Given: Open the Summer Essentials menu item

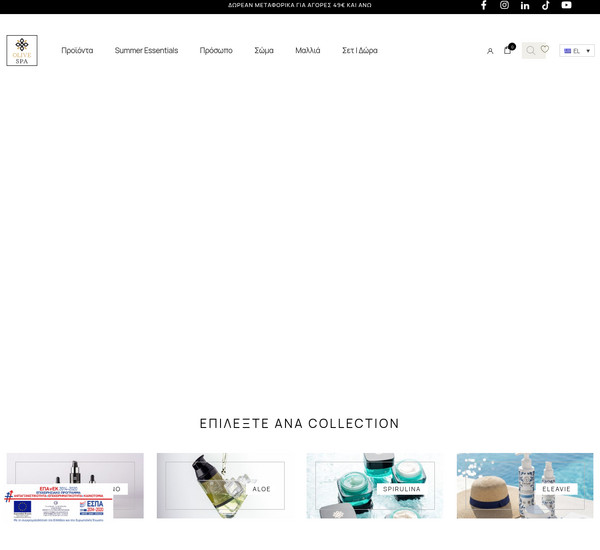Looking at the screenshot, I should click(x=146, y=51).
